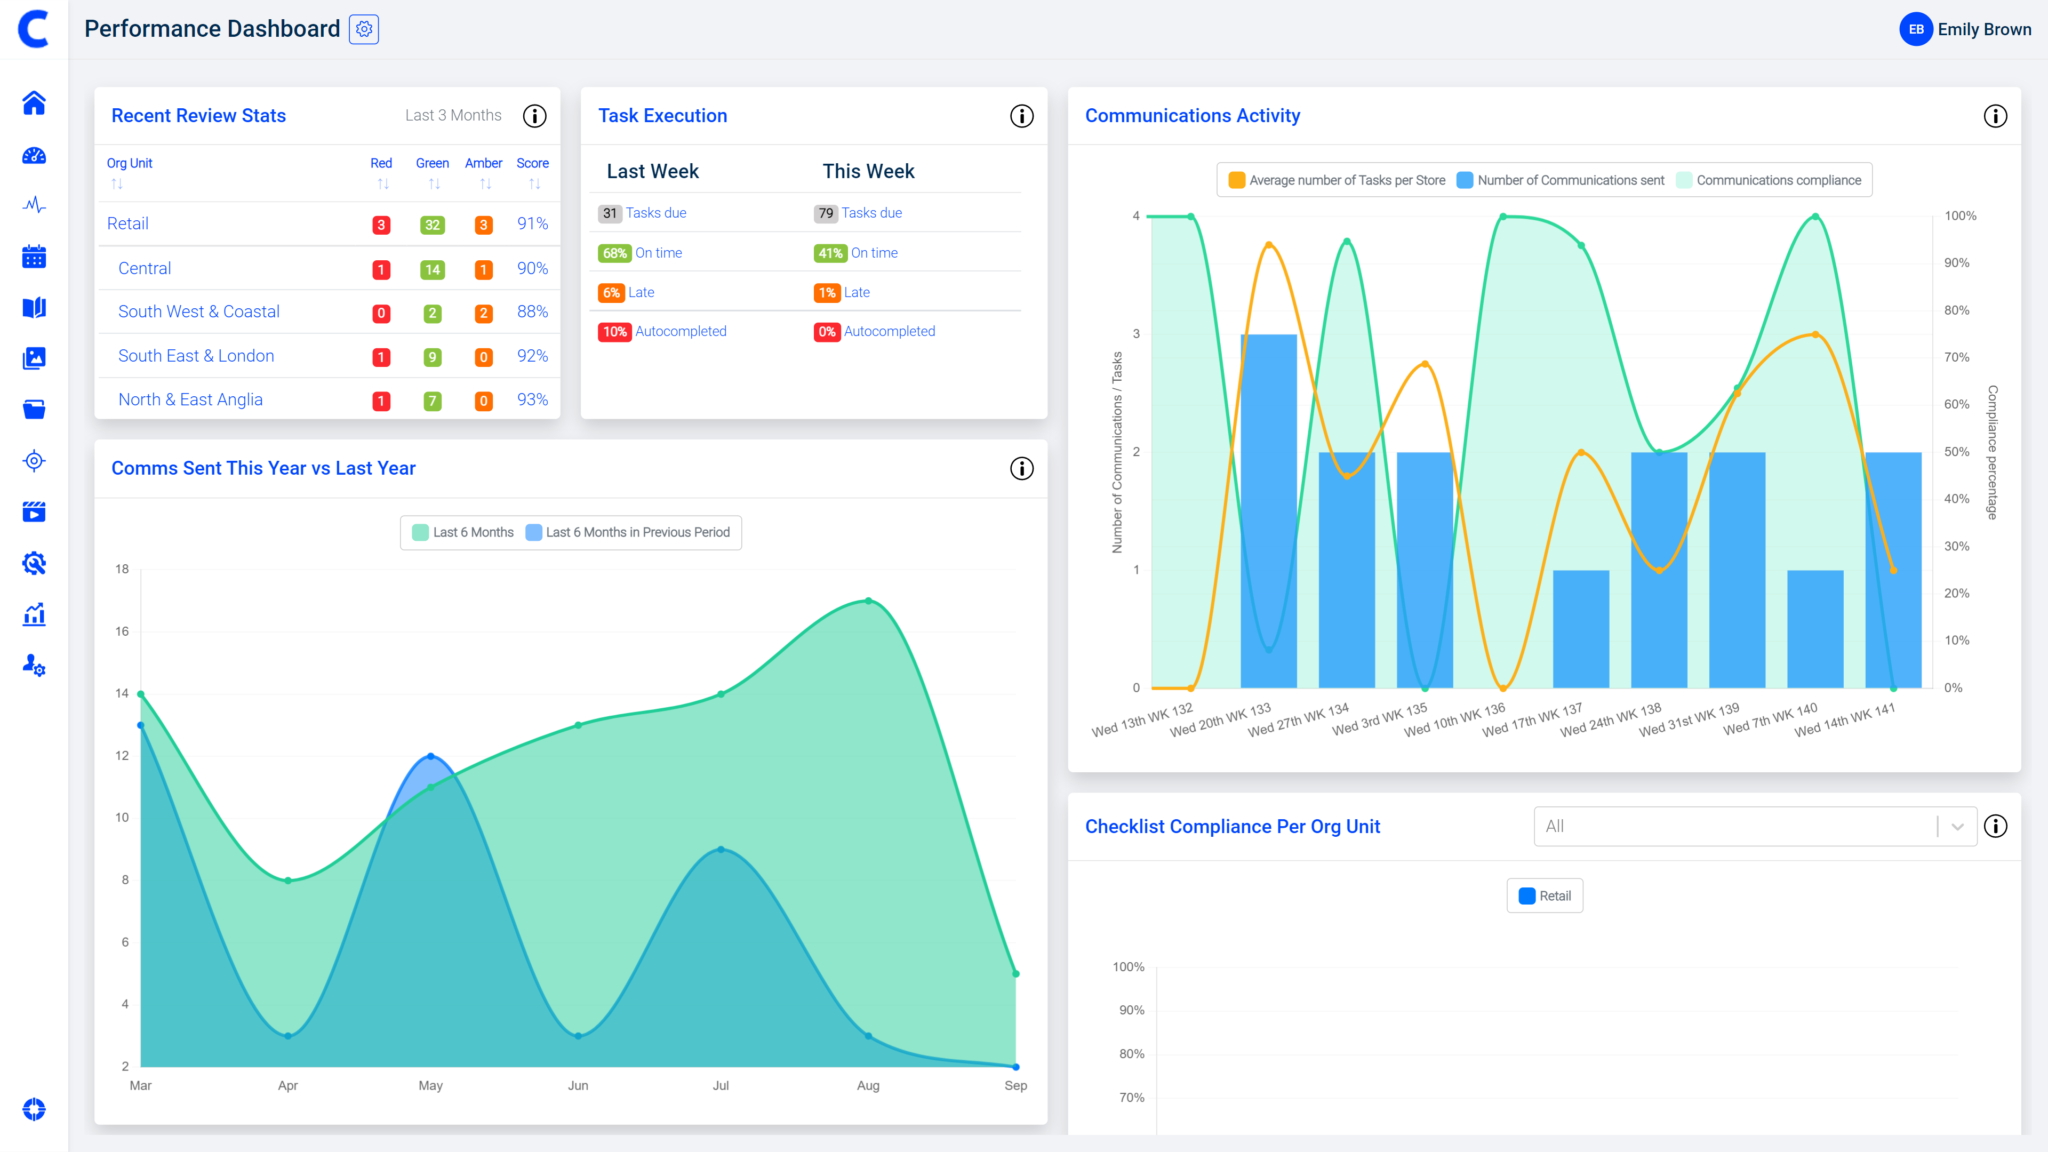The image size is (2048, 1152).
Task: Open dashboard settings via the gear button
Action: pyautogui.click(x=364, y=29)
